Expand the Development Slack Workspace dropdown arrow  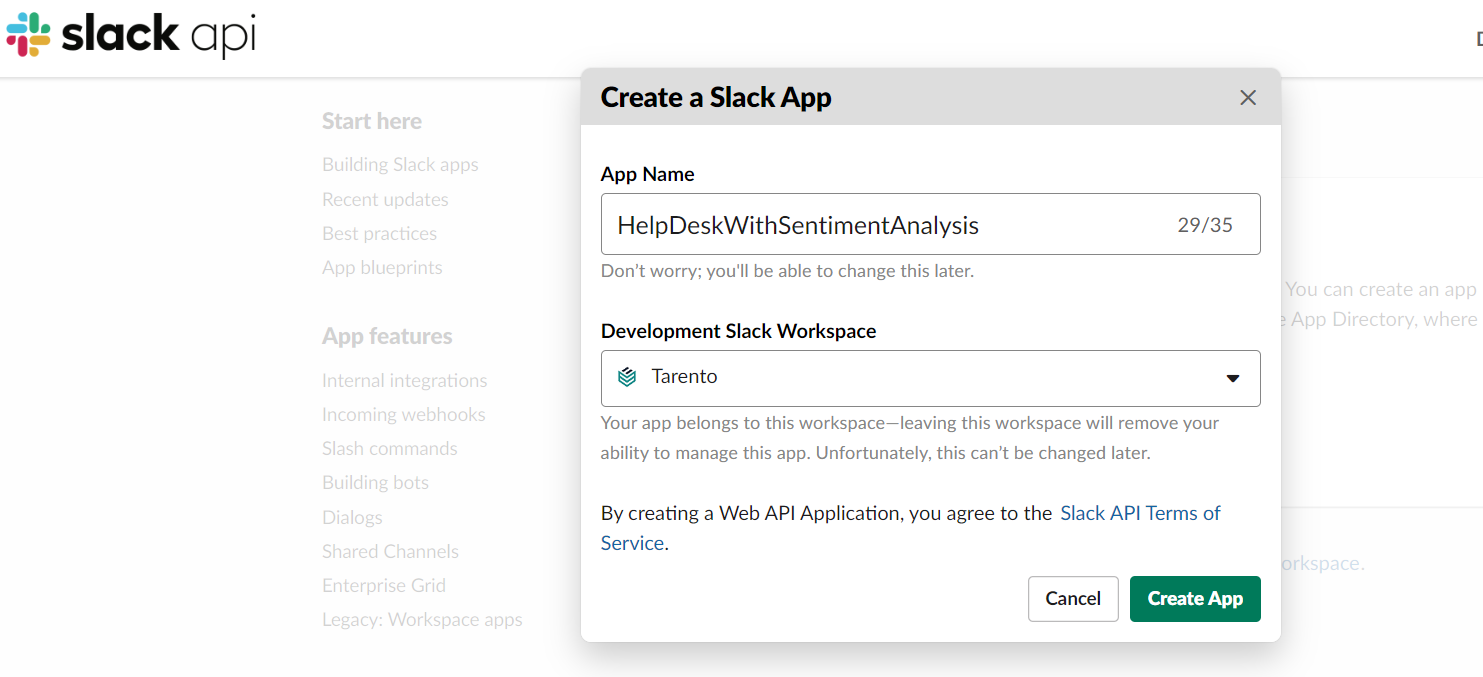(x=1233, y=378)
